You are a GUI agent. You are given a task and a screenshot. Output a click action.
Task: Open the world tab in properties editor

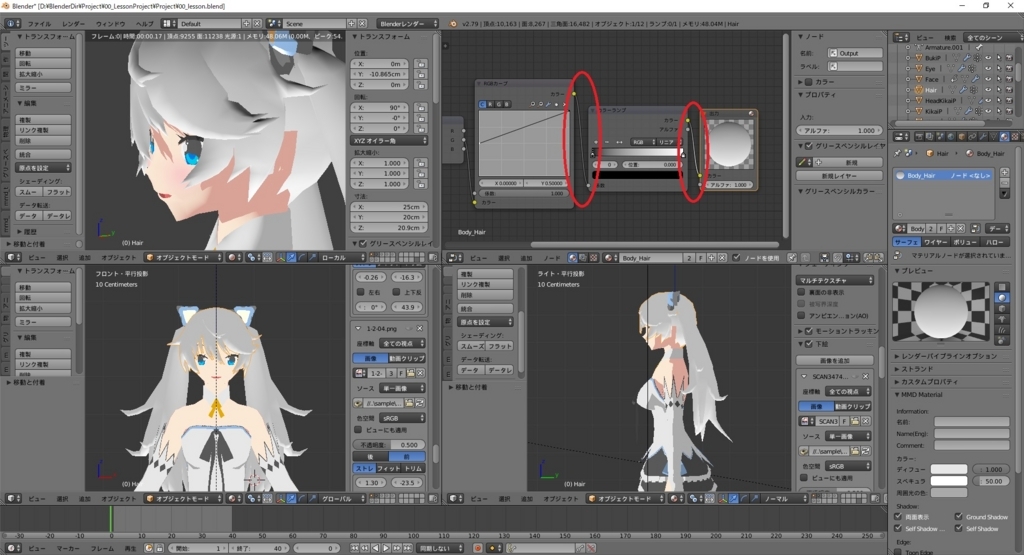click(x=951, y=136)
